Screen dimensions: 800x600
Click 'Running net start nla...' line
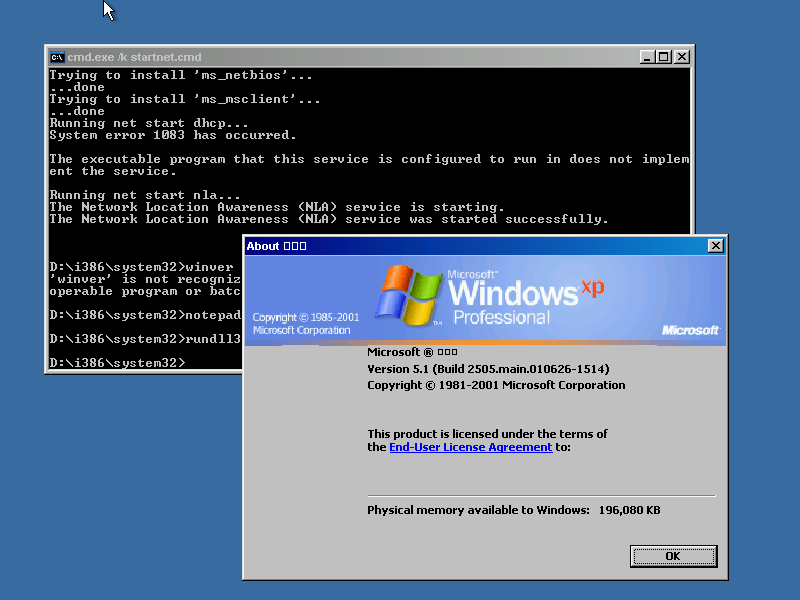144,195
